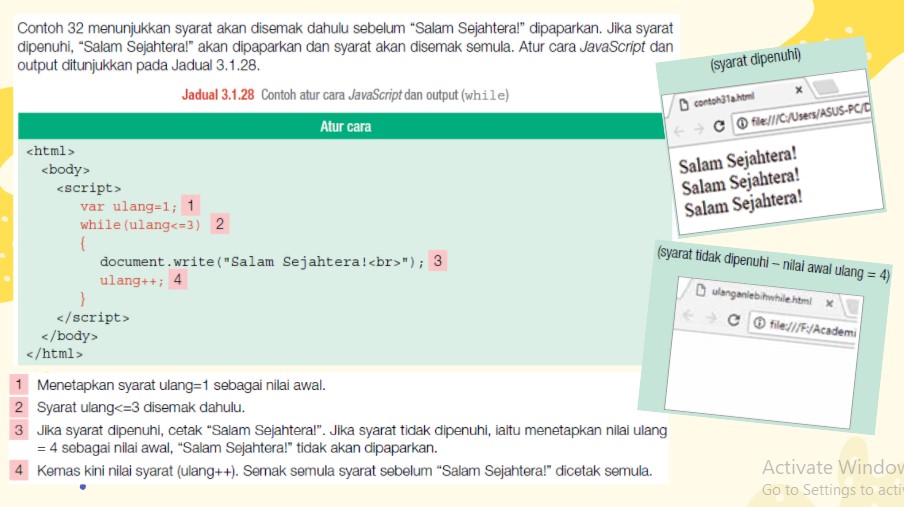This screenshot has height=507, width=904.
Task: Click the code line 'while(ulang<=3)'
Action: point(140,225)
